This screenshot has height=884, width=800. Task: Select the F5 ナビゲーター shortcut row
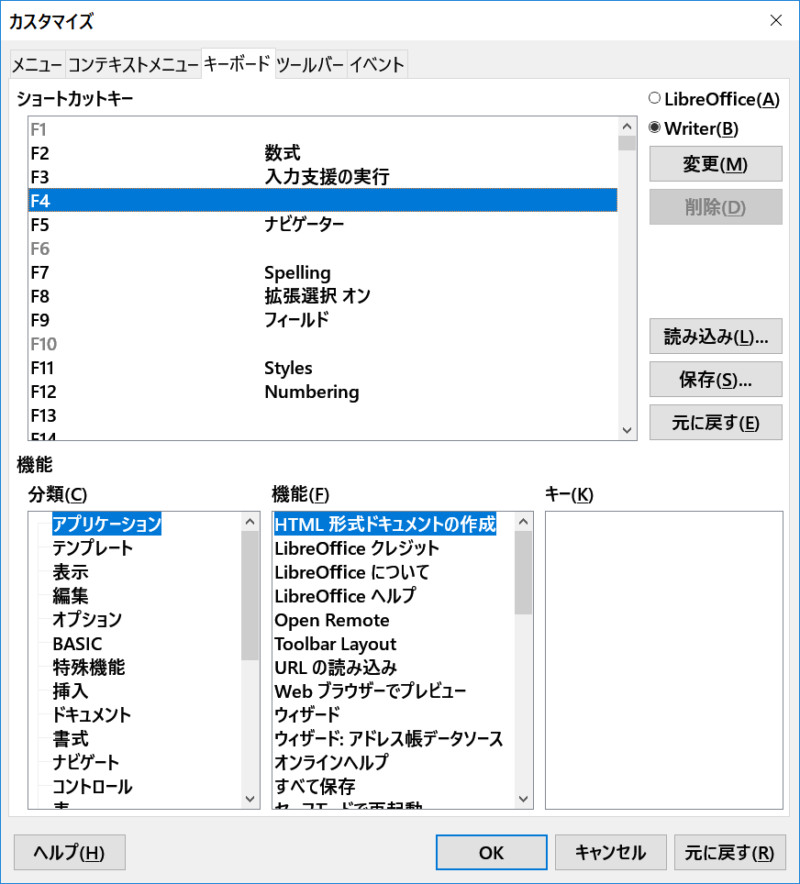(320, 225)
